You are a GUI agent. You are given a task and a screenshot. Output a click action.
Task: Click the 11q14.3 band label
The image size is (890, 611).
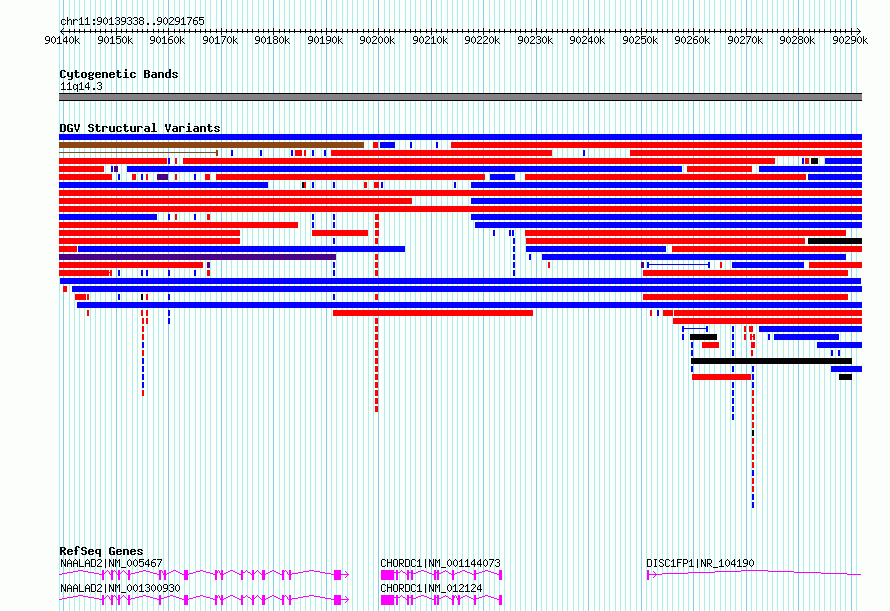81,86
